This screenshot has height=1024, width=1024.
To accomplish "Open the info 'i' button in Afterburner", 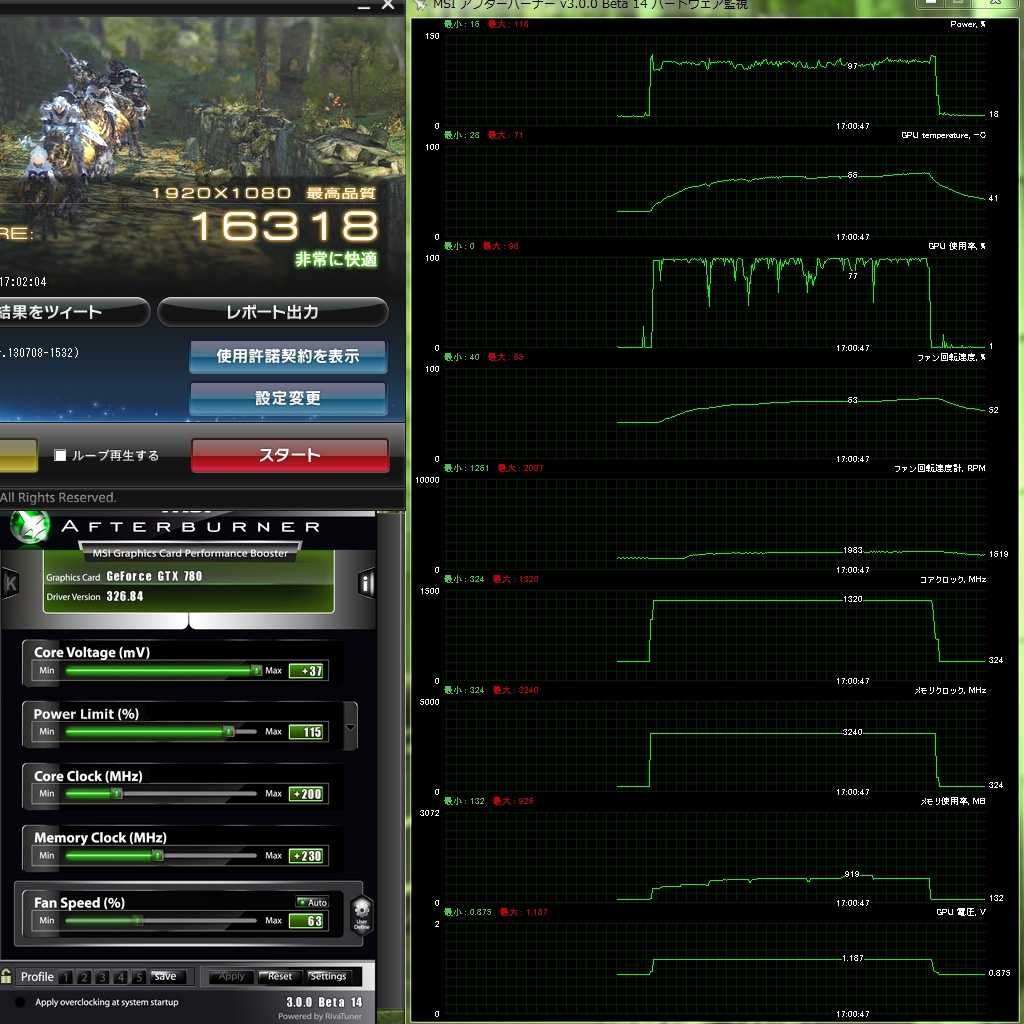I will click(x=366, y=583).
